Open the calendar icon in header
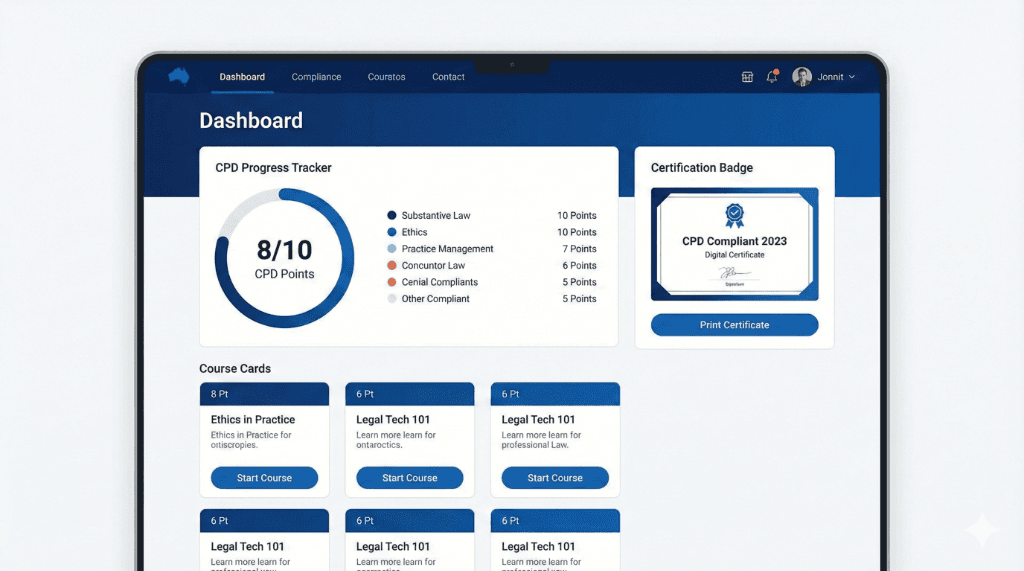The height and width of the screenshot is (571, 1024). click(x=747, y=77)
